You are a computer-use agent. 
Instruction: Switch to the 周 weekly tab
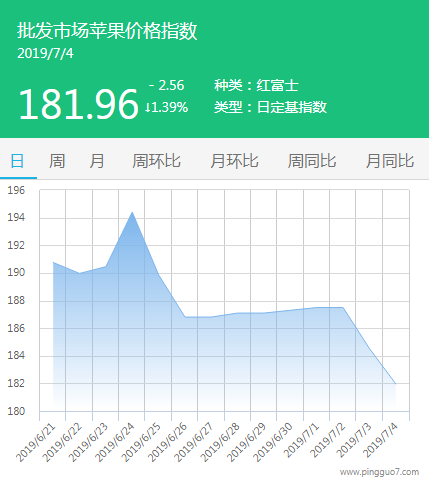pyautogui.click(x=57, y=161)
